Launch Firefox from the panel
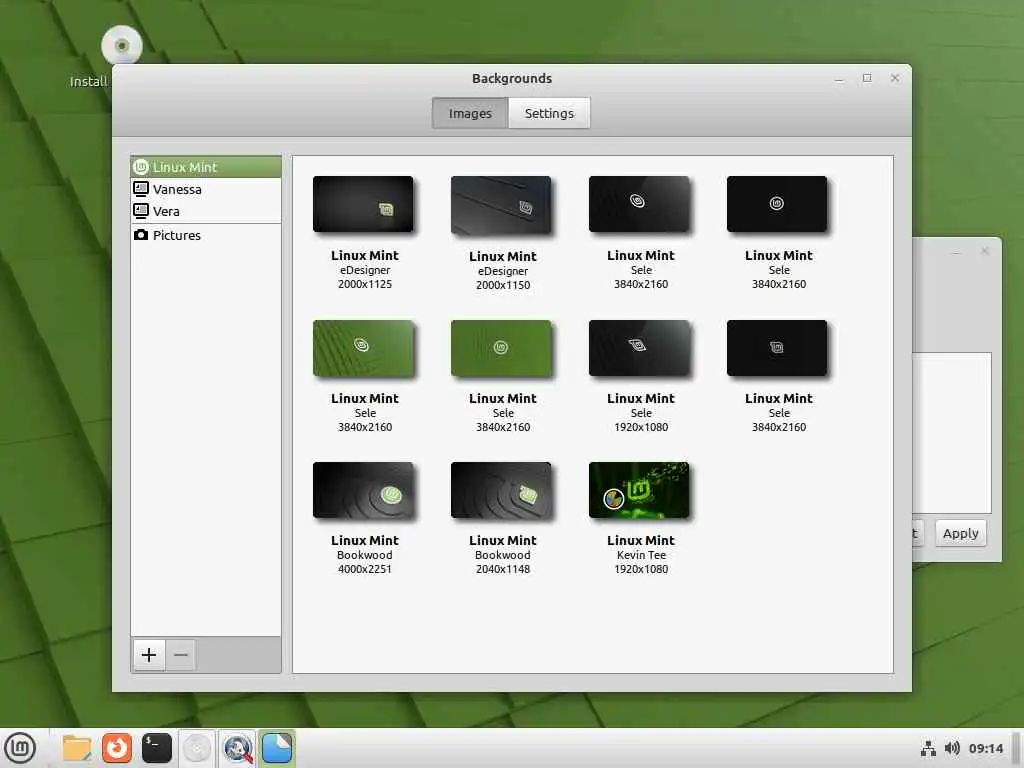1024x768 pixels. point(117,748)
